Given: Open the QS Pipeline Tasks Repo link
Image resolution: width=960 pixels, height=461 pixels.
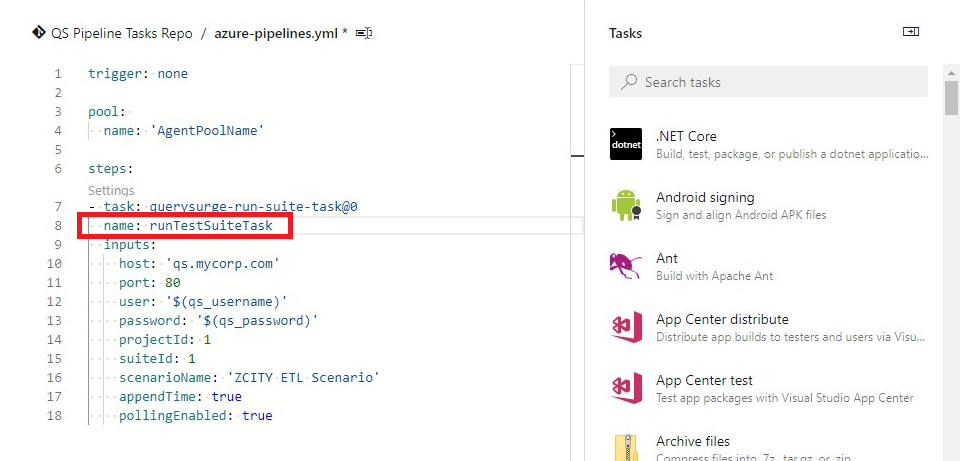Looking at the screenshot, I should click(x=121, y=33).
